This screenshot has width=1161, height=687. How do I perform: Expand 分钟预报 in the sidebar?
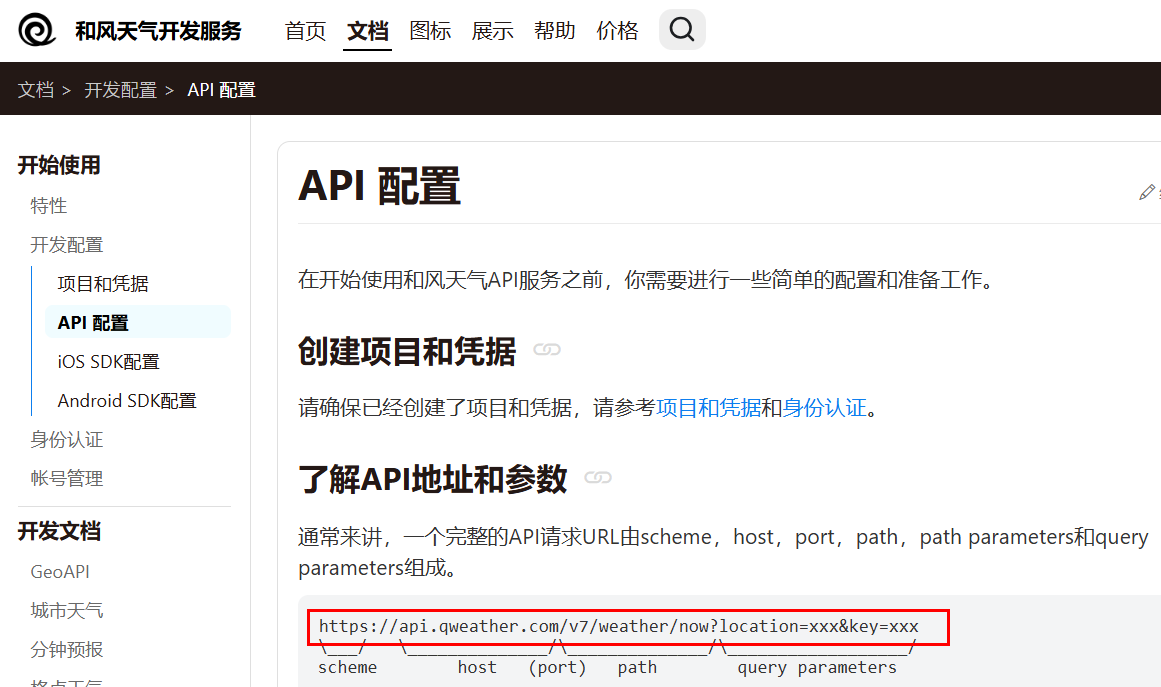click(x=67, y=650)
